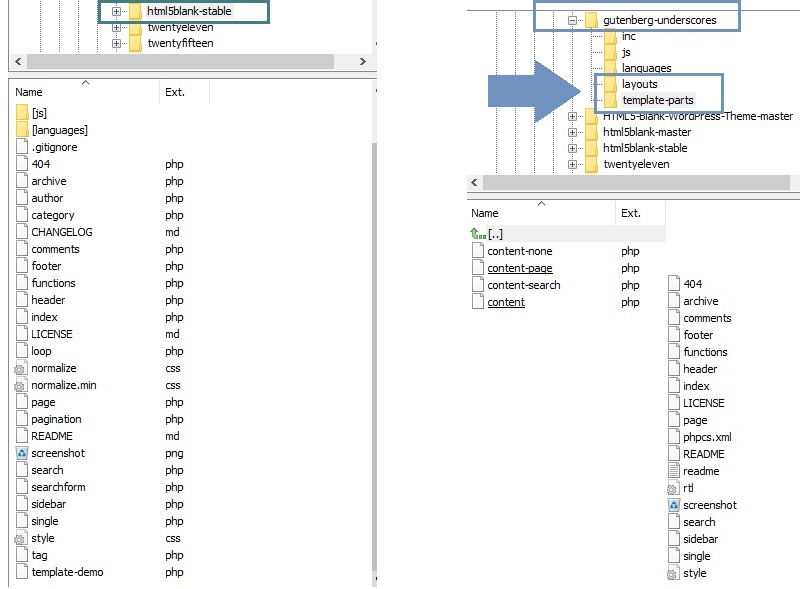Click the readme text document icon
This screenshot has width=800, height=589.
point(674,471)
